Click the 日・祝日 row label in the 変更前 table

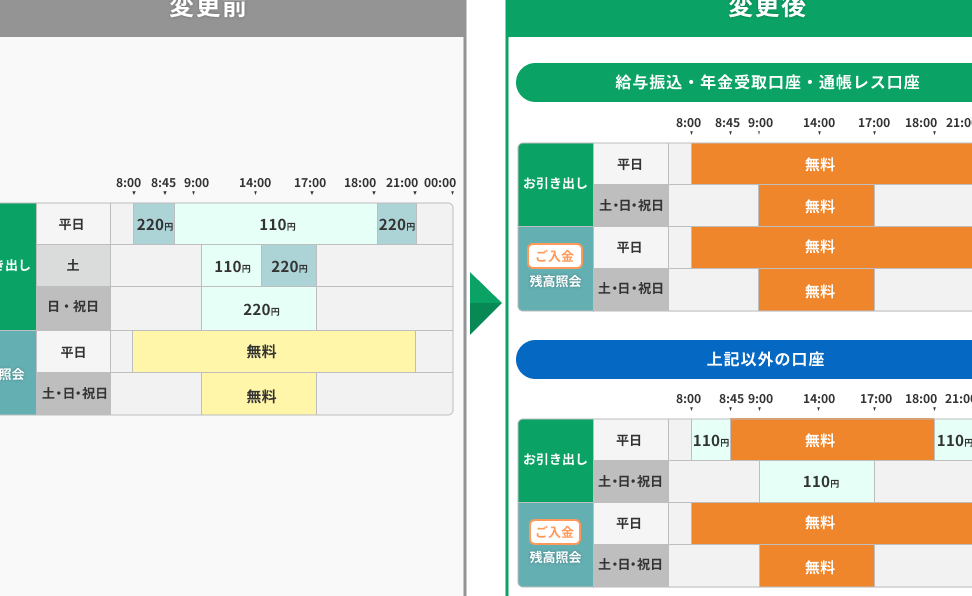[73, 309]
